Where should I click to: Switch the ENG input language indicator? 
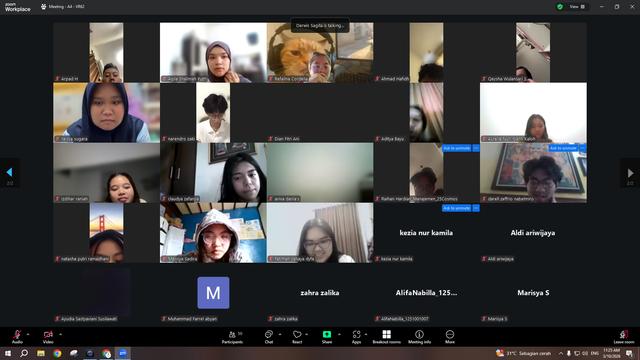(595, 353)
